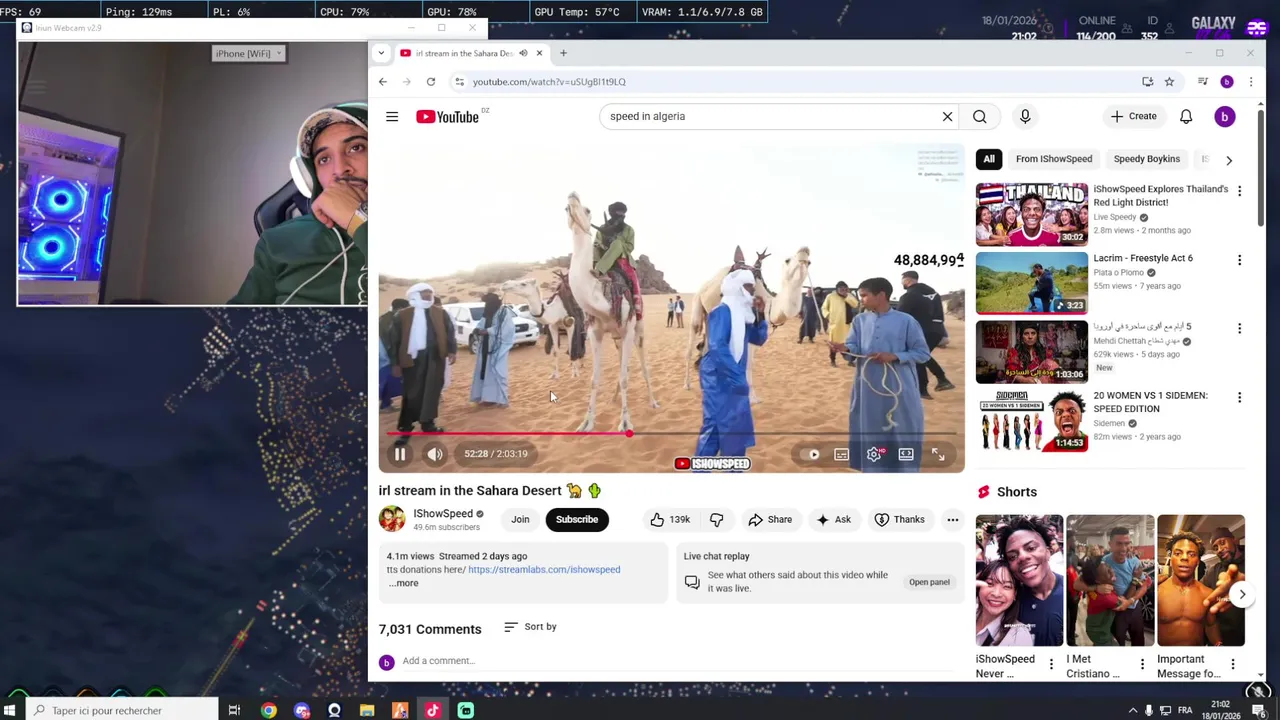Viewport: 1280px width, 720px height.
Task: Open options for the Lacrim Freestyle video
Action: pyautogui.click(x=1239, y=260)
